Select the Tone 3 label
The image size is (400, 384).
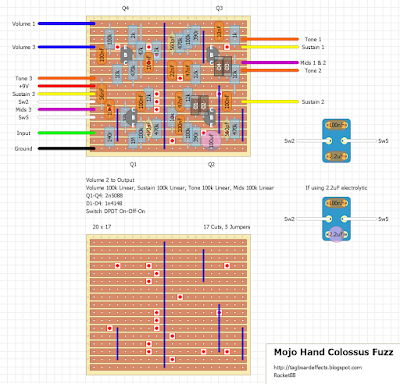point(23,78)
